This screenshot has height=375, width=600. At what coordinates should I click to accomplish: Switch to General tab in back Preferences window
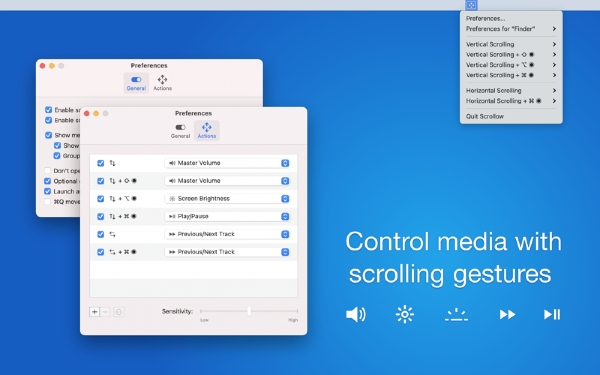(136, 83)
